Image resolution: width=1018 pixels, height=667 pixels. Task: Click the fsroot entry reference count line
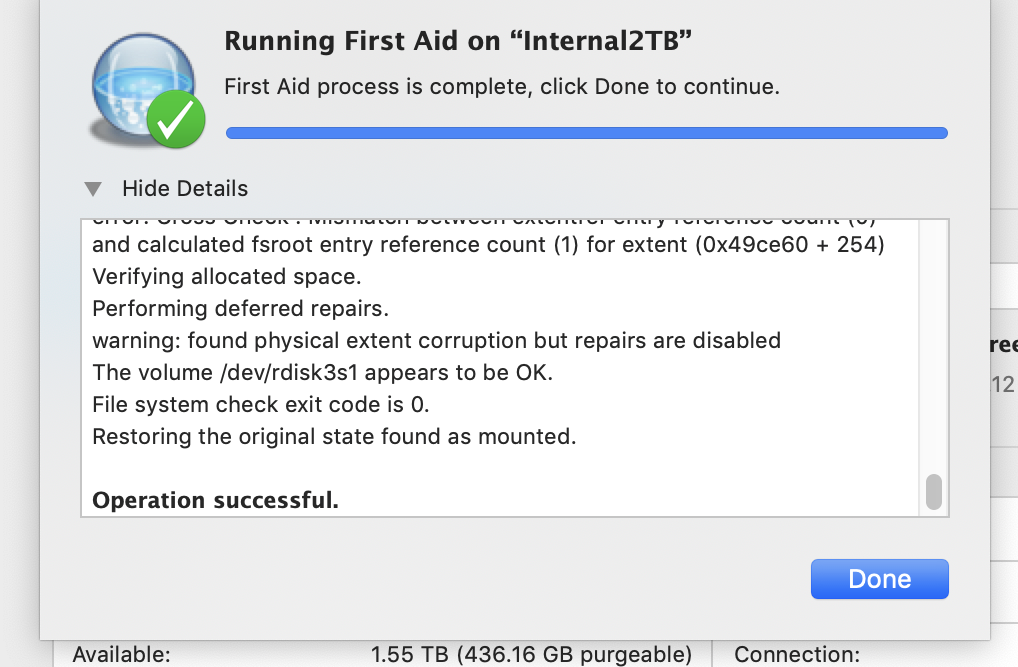click(488, 245)
